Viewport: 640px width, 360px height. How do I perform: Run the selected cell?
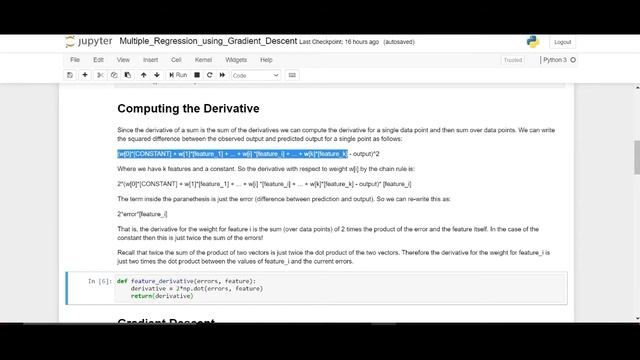click(x=178, y=75)
